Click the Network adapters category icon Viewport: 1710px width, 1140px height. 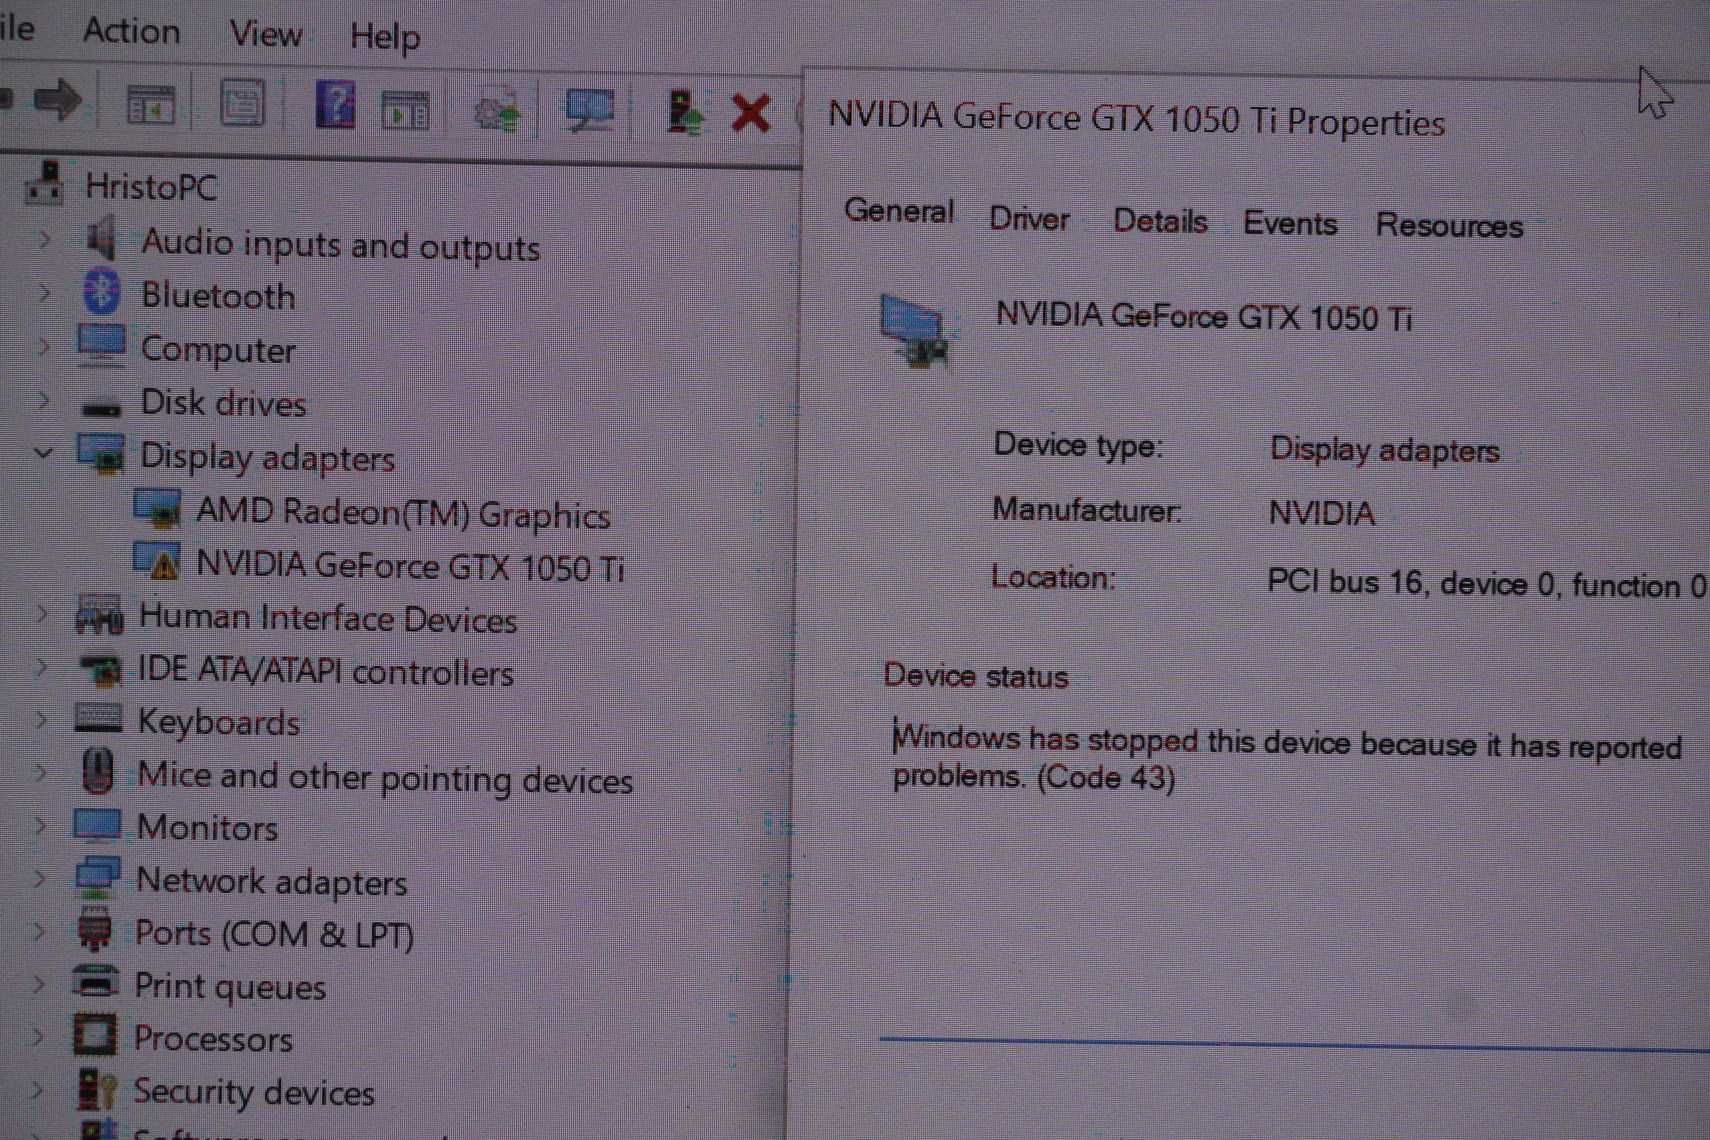[97, 877]
